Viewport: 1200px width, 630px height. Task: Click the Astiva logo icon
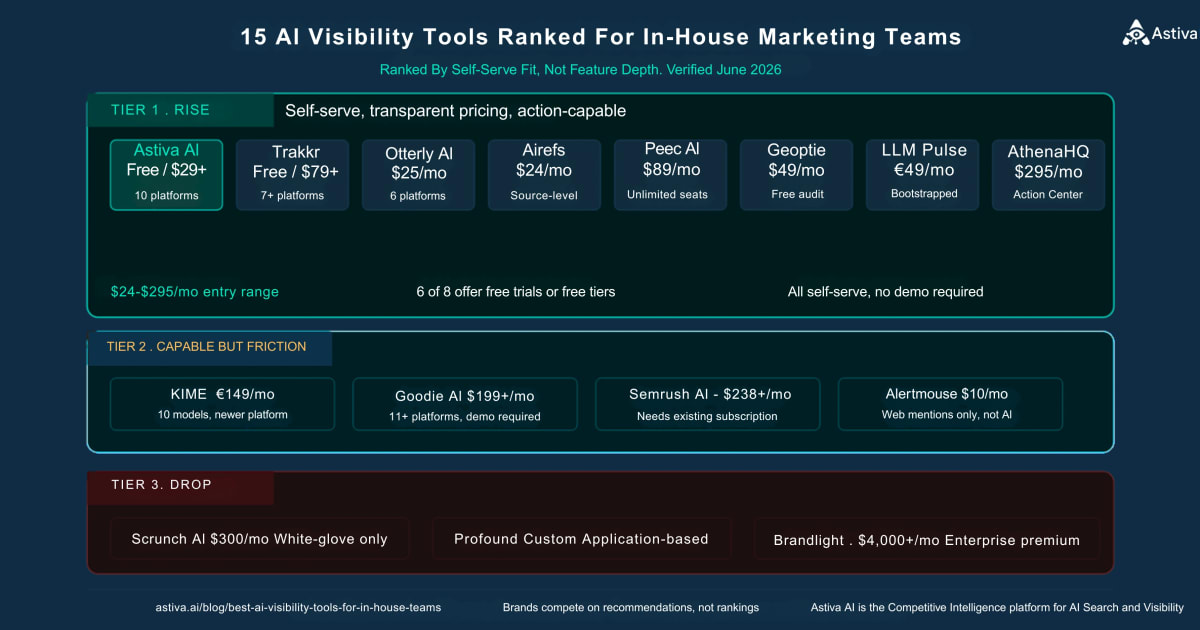[x=1136, y=34]
